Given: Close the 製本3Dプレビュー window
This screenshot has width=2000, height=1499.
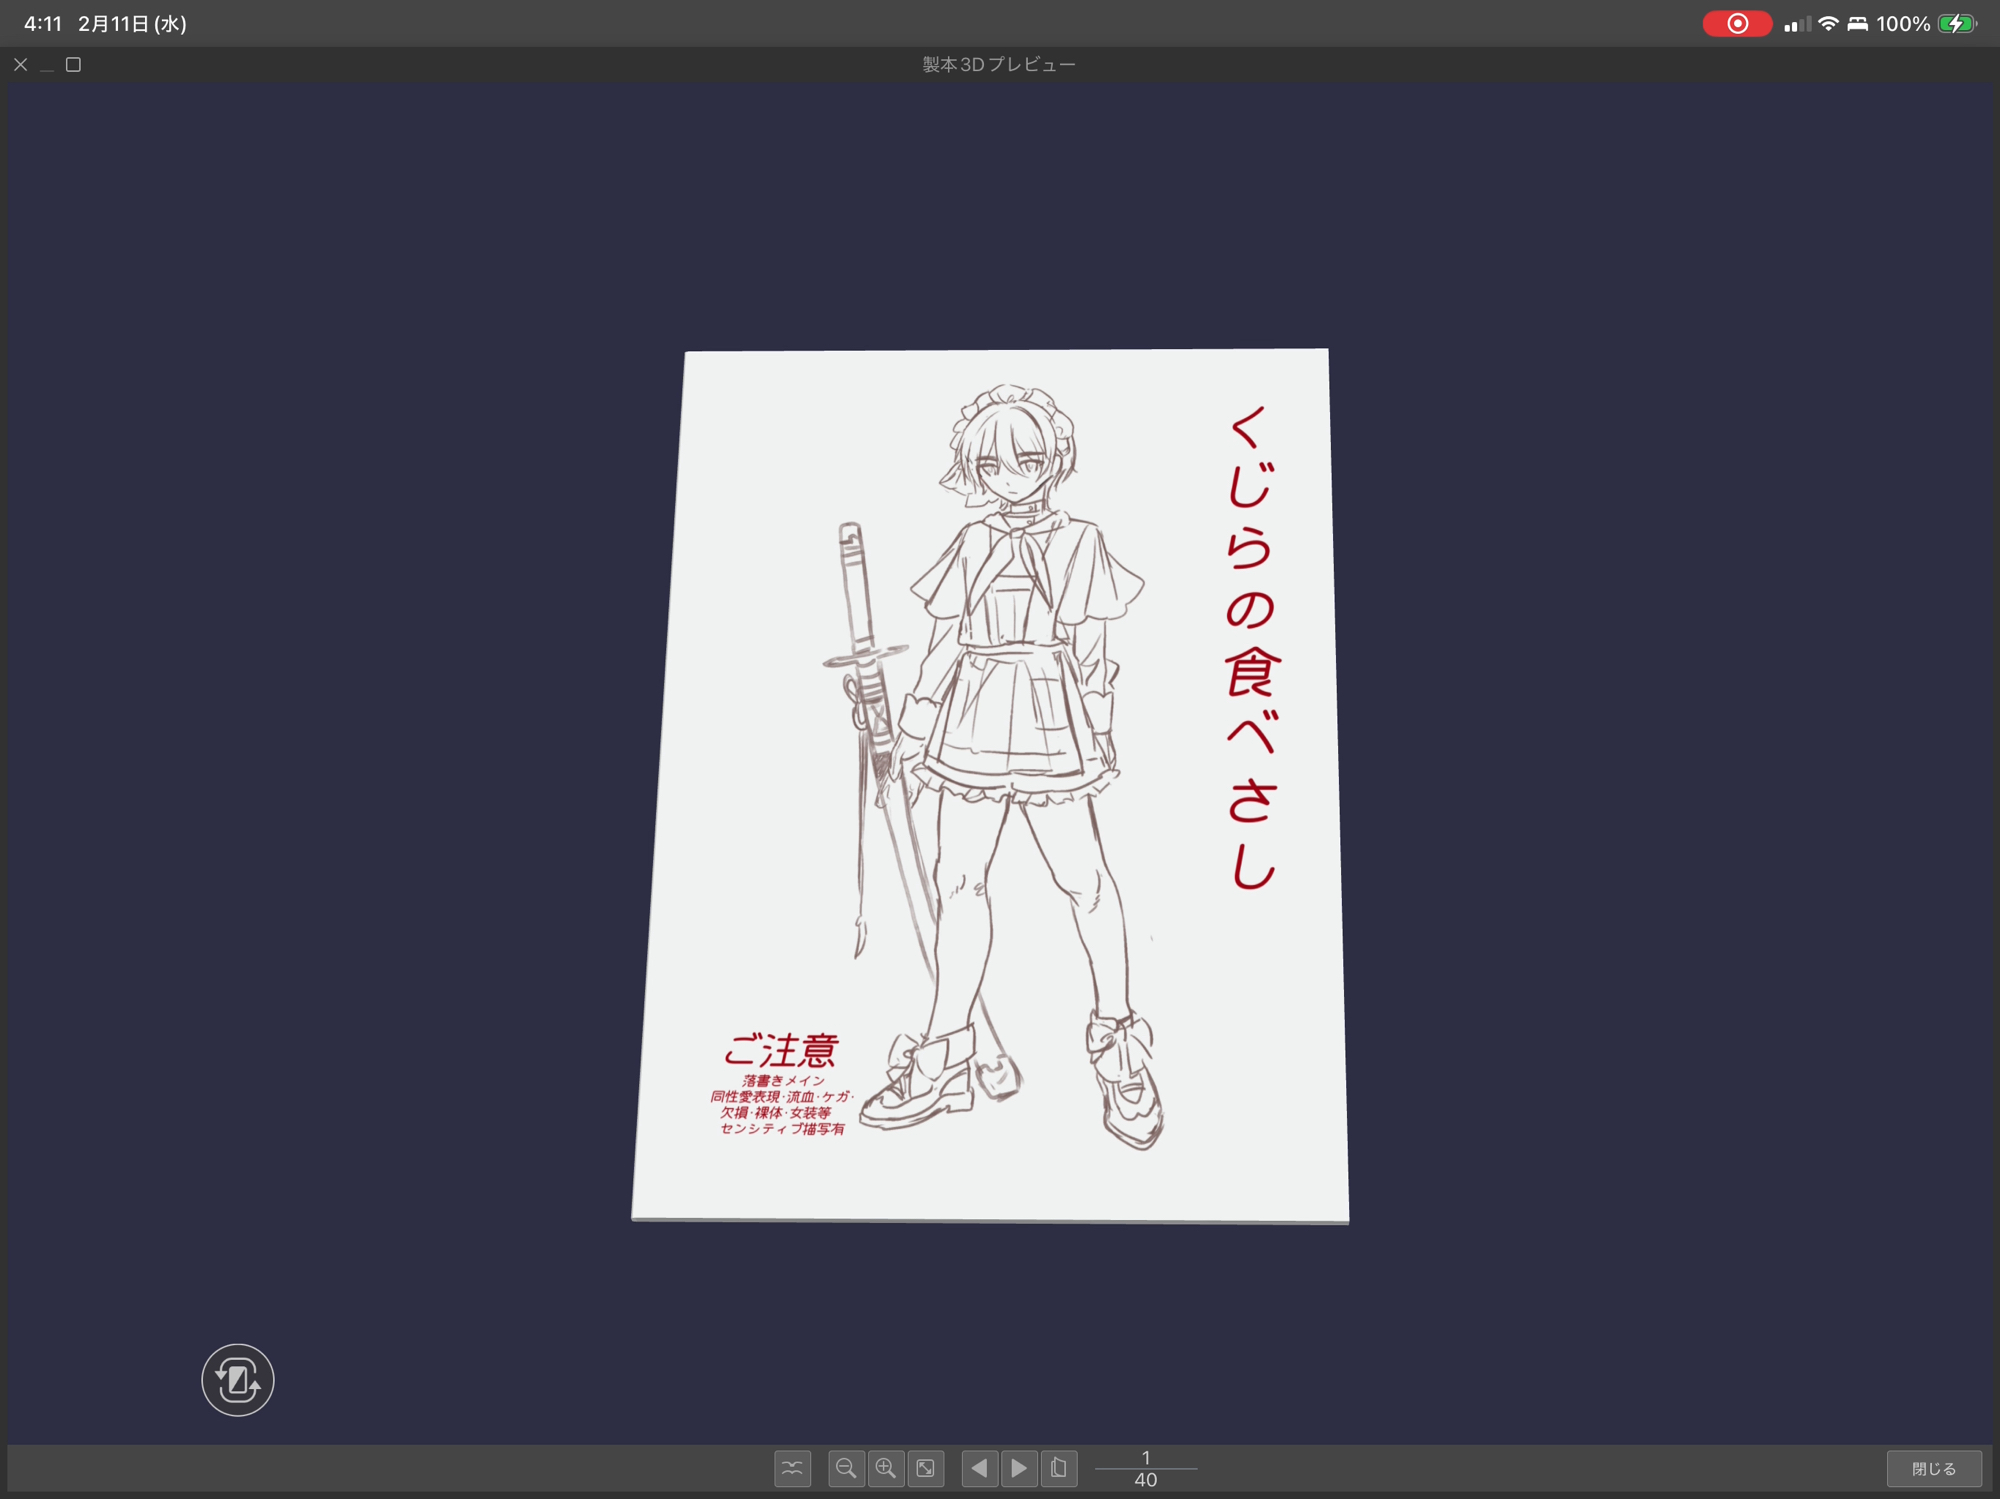Looking at the screenshot, I should [x=21, y=65].
